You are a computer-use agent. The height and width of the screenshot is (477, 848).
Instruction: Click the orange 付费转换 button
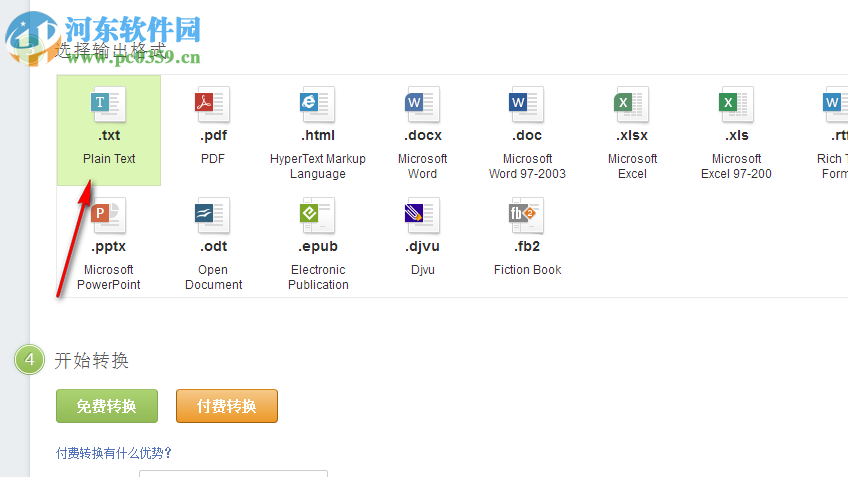(x=227, y=406)
